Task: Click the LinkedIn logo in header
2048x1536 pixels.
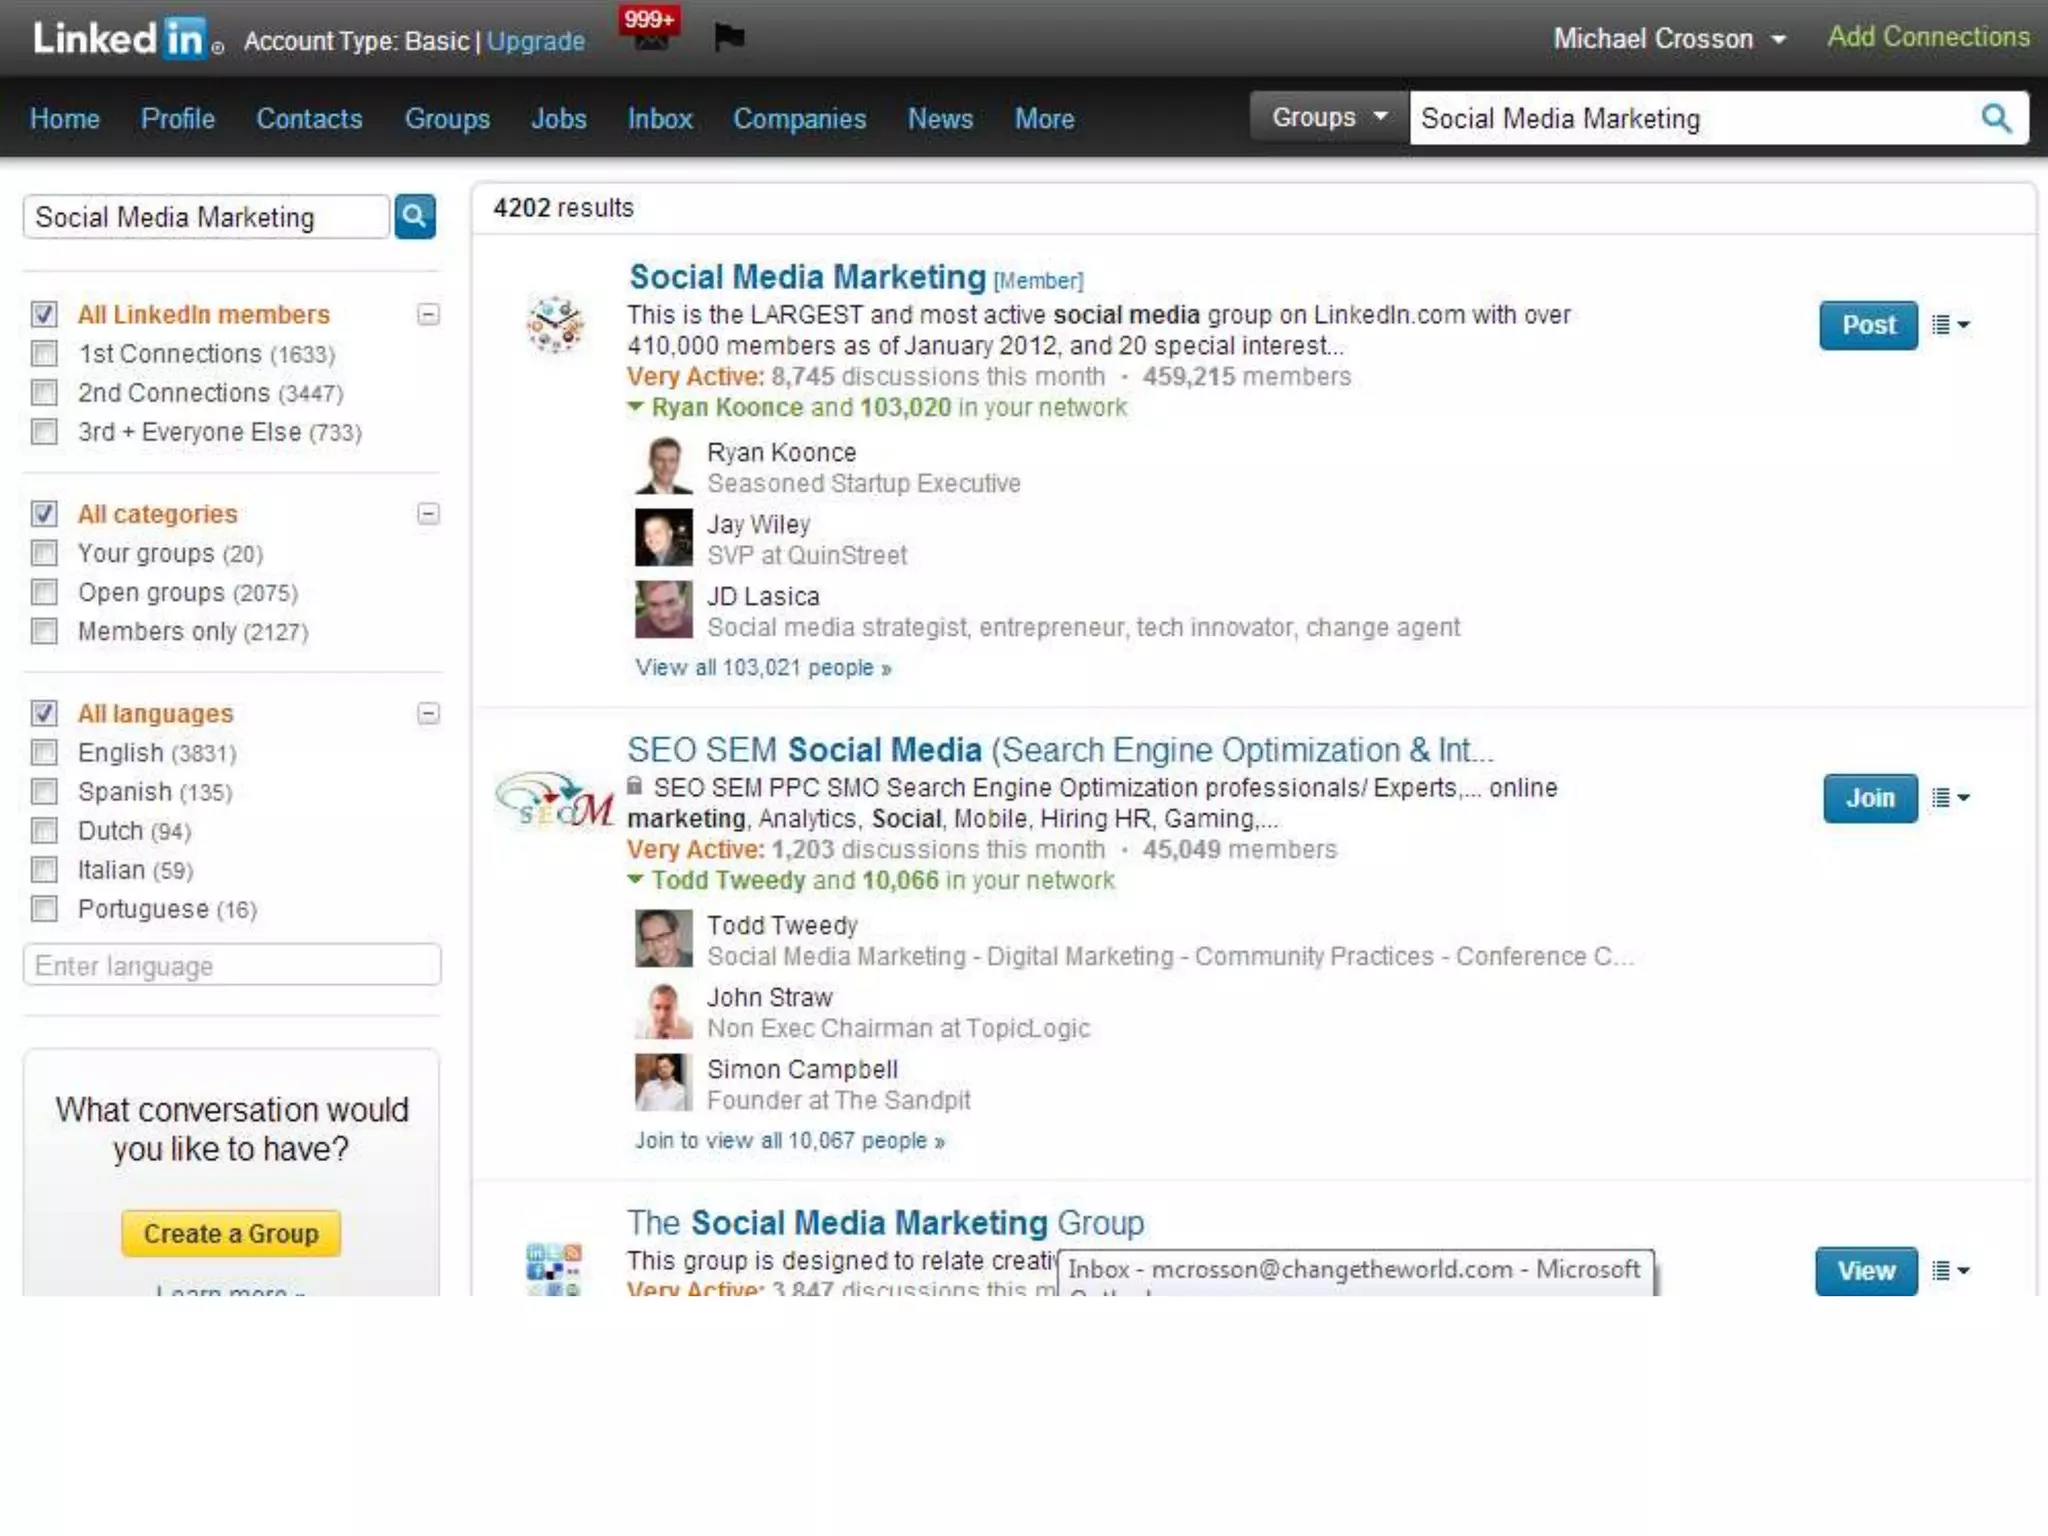Action: [120, 38]
